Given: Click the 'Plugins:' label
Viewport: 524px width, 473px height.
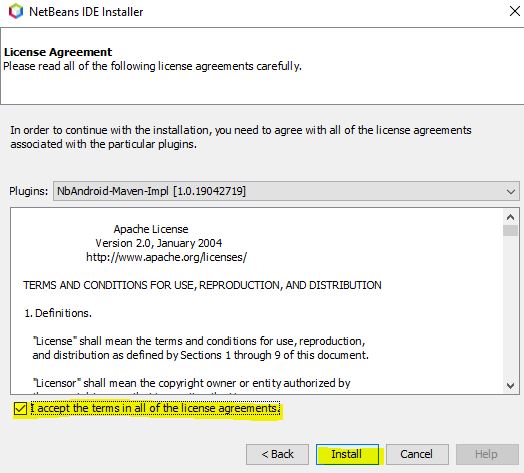Looking at the screenshot, I should pyautogui.click(x=29, y=191).
